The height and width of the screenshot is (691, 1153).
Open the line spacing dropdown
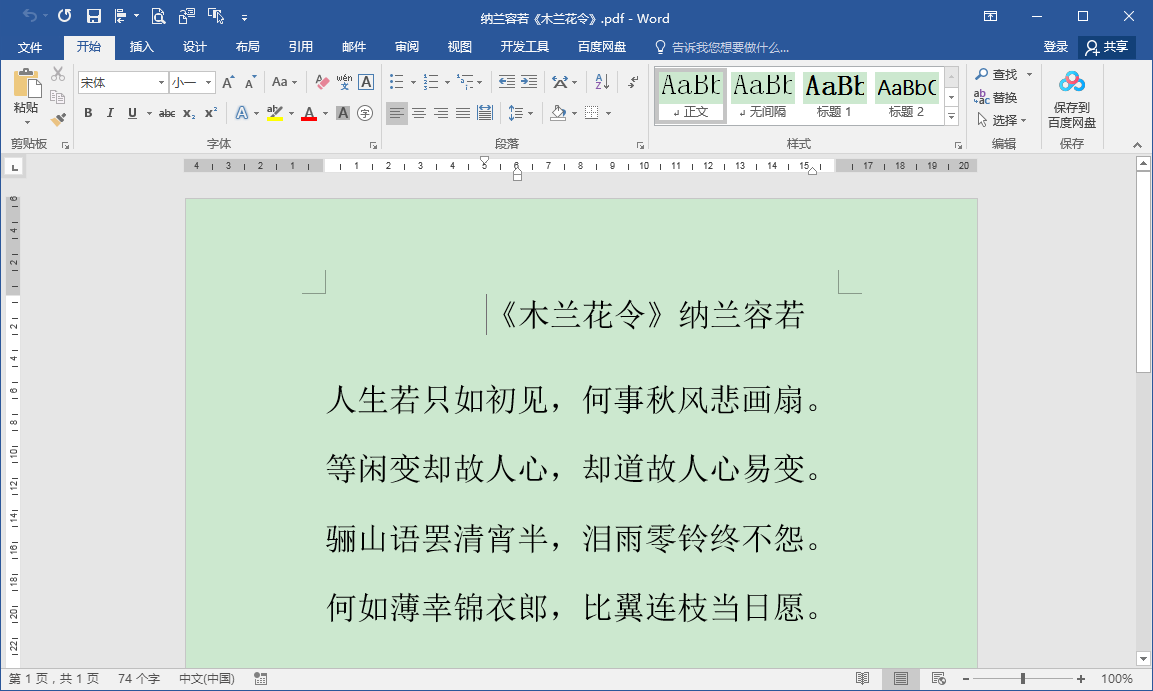coord(521,113)
